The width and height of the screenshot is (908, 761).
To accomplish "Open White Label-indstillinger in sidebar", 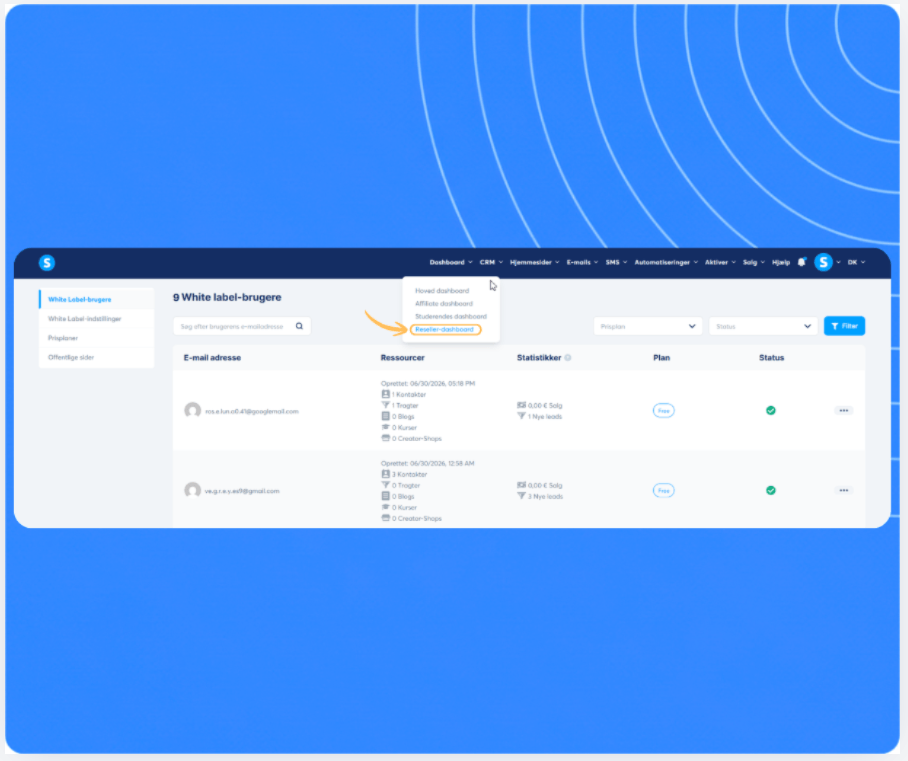I will click(85, 319).
